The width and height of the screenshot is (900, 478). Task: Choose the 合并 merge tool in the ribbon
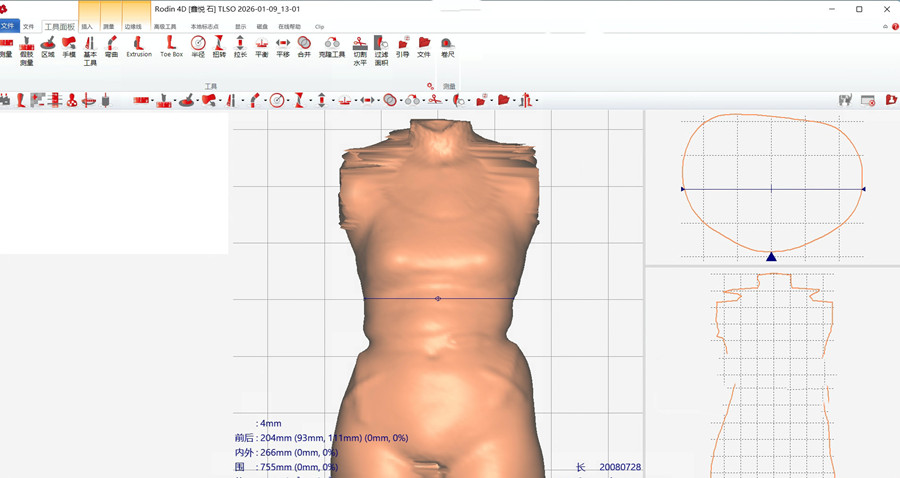tap(304, 47)
